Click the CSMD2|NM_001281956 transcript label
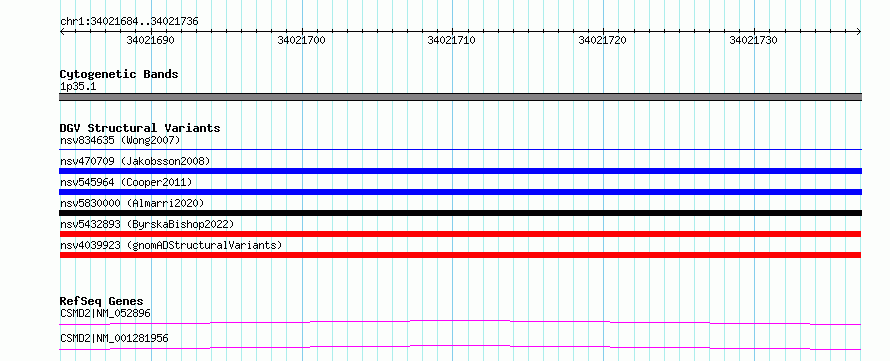 click(x=114, y=339)
